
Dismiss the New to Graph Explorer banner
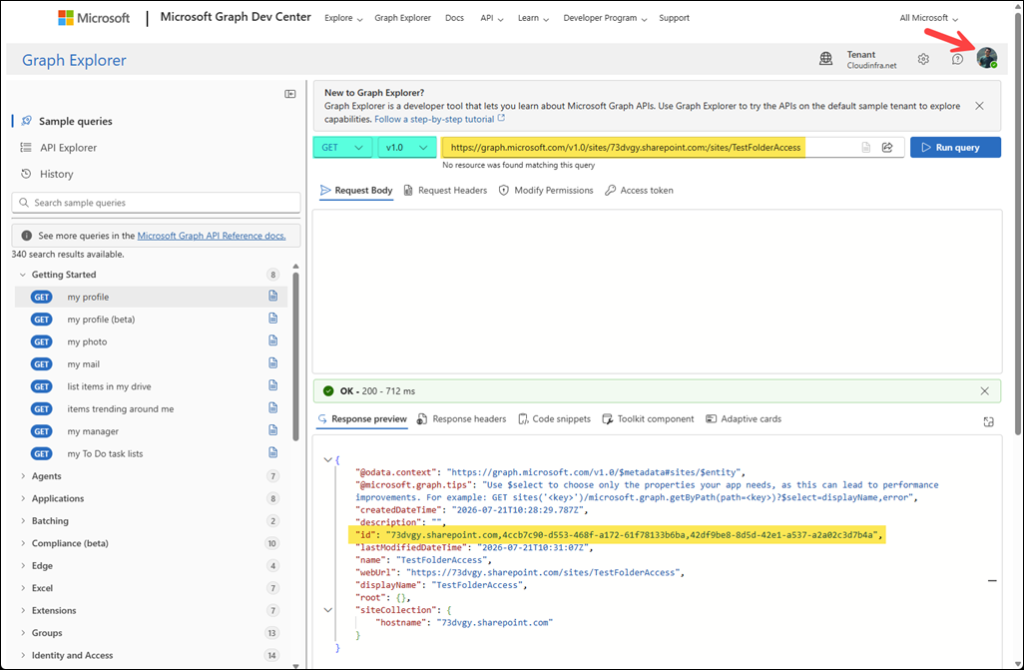coord(979,106)
